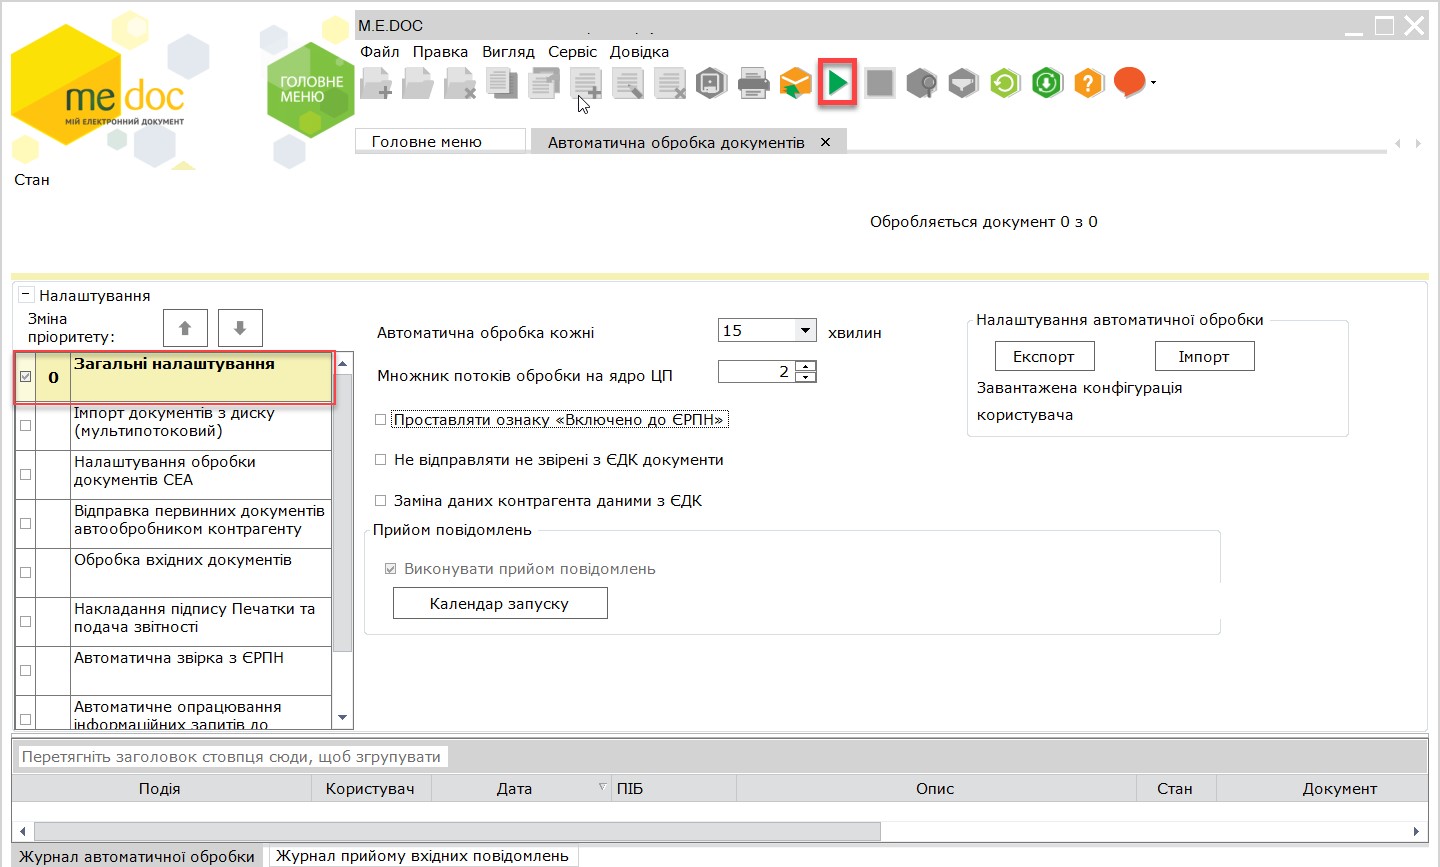Toggle Виконувати прийом повідомлень checkbox
The image size is (1440, 867).
[391, 569]
